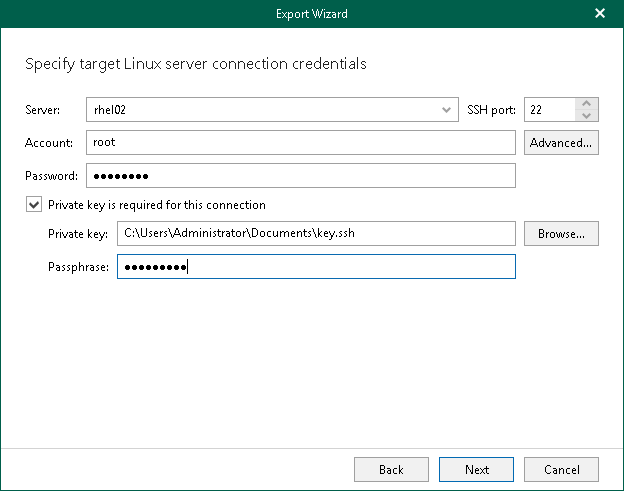This screenshot has height=491, width=624.
Task: Focus the Passphrase input field
Action: pyautogui.click(x=316, y=267)
